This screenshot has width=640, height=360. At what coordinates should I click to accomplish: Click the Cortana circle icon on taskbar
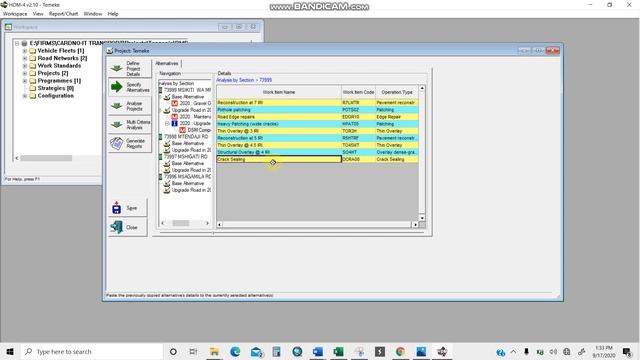pyautogui.click(x=173, y=351)
